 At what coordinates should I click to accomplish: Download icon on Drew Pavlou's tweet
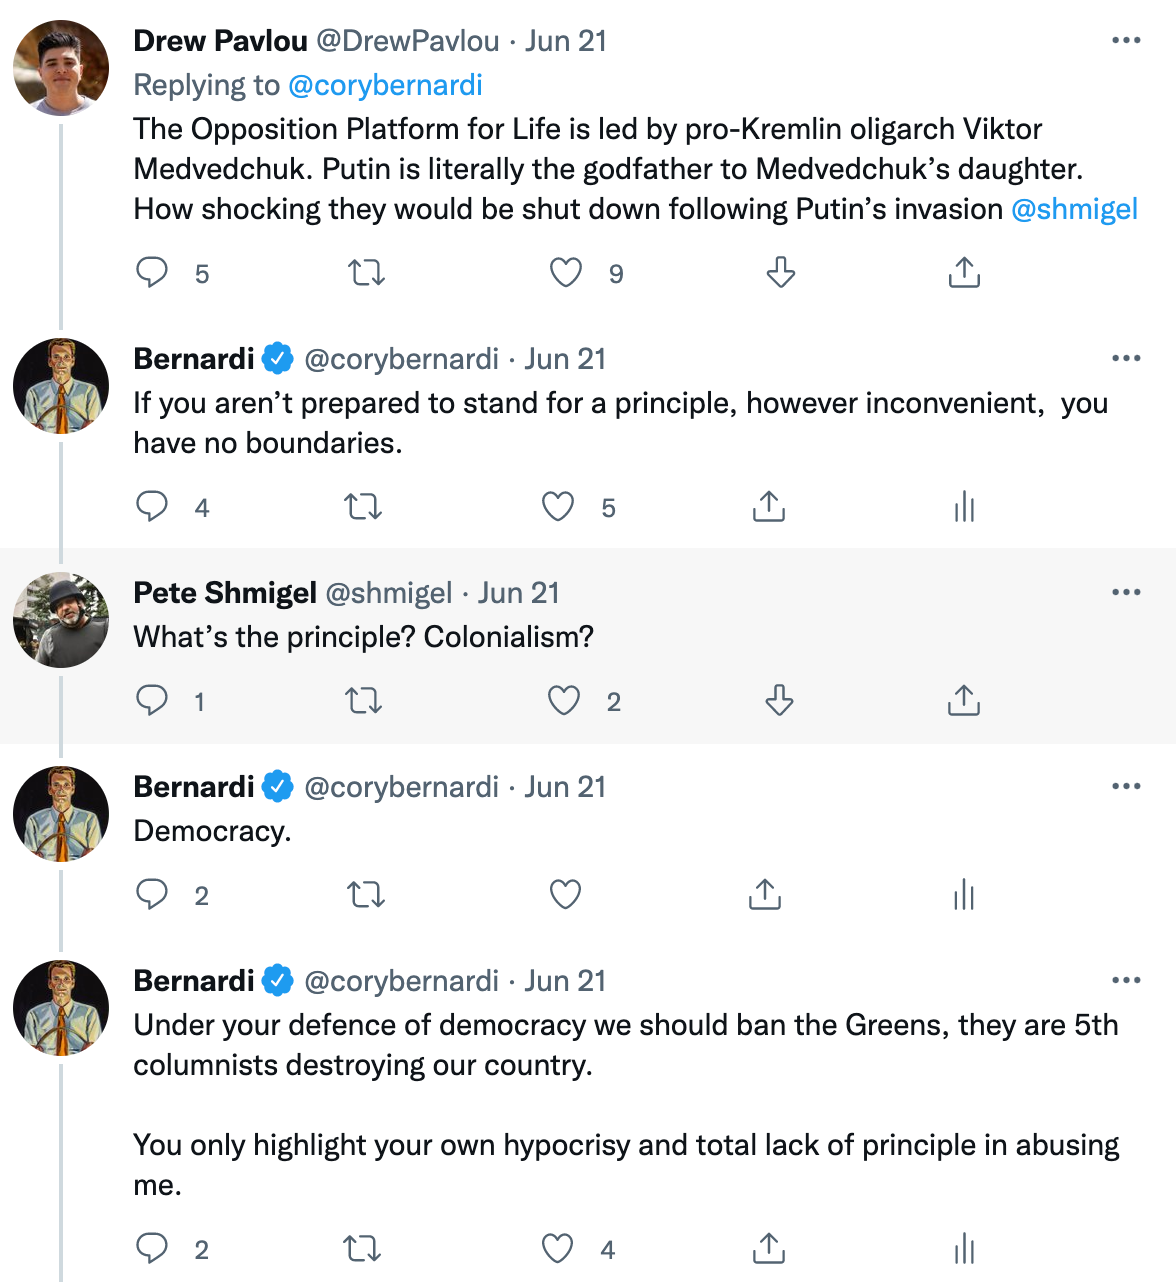pos(781,272)
